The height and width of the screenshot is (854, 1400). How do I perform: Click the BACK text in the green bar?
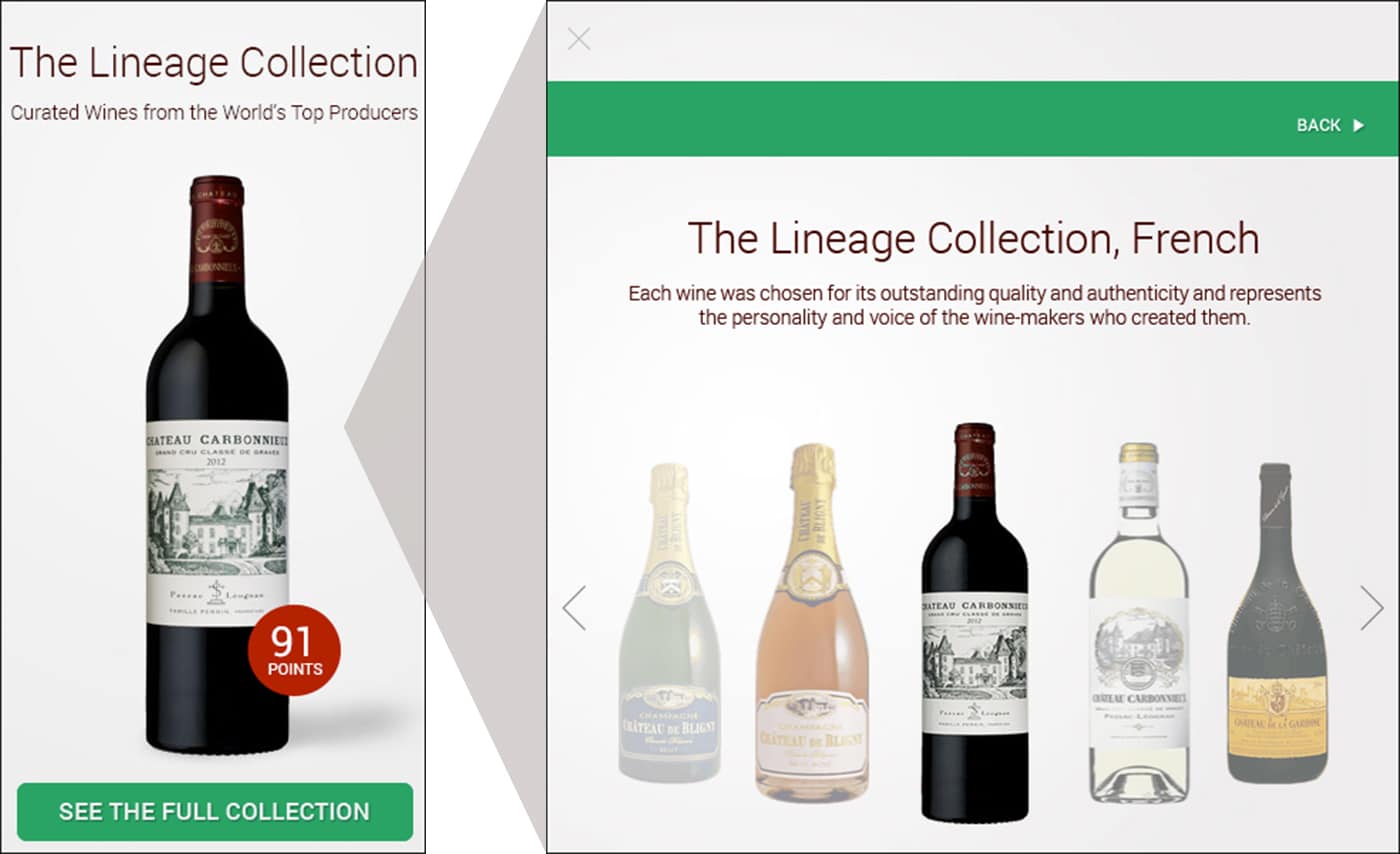click(x=1318, y=125)
